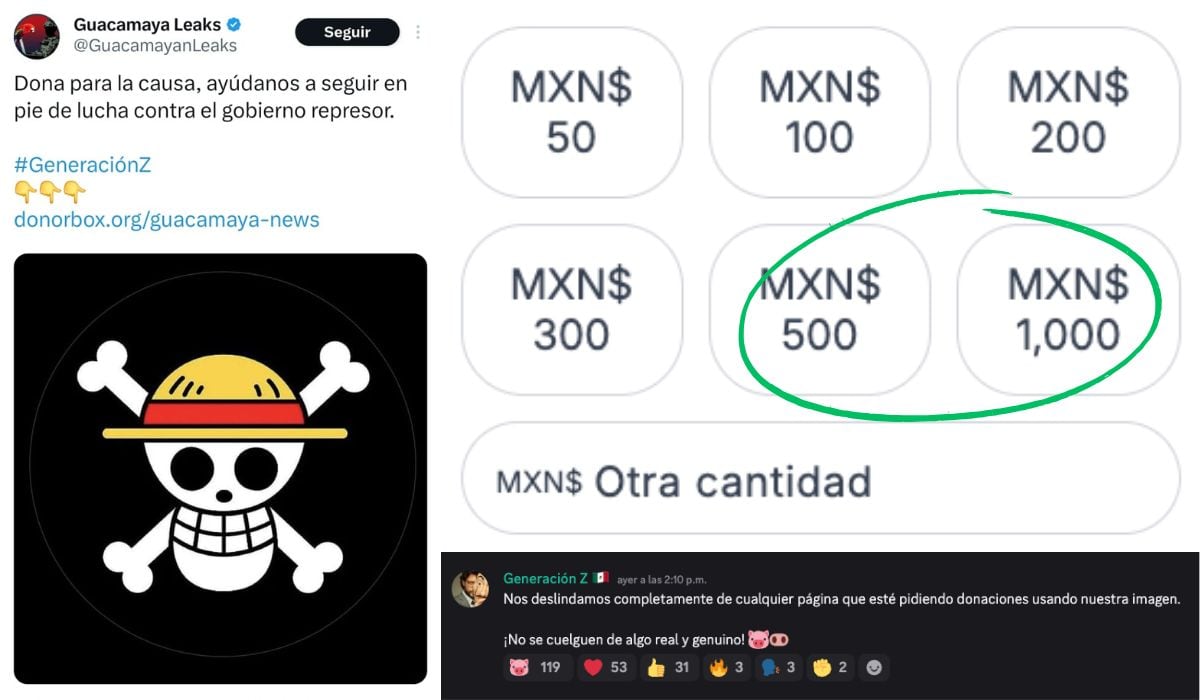
Task: Choose the MXN$ 300 donation option
Action: (x=571, y=310)
